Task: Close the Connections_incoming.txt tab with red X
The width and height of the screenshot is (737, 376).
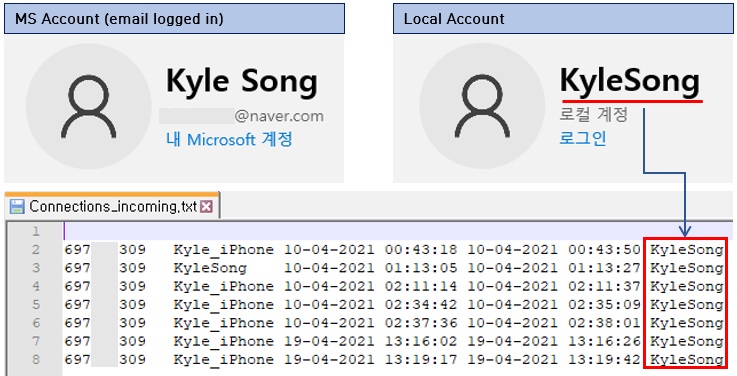Action: pos(206,206)
